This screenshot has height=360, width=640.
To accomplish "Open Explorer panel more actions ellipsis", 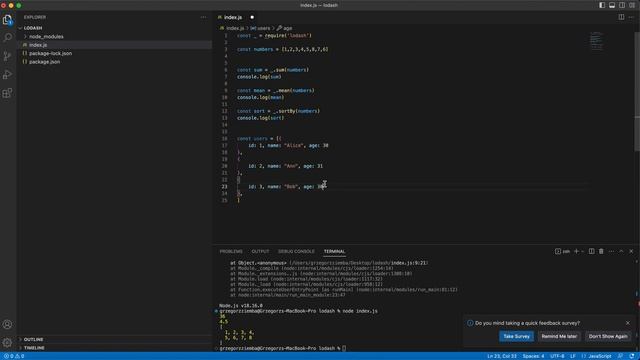I will pyautogui.click(x=203, y=17).
